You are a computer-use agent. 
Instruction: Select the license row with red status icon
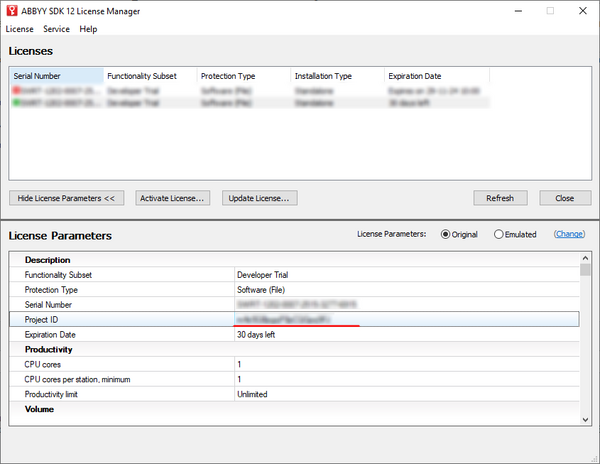click(57, 91)
